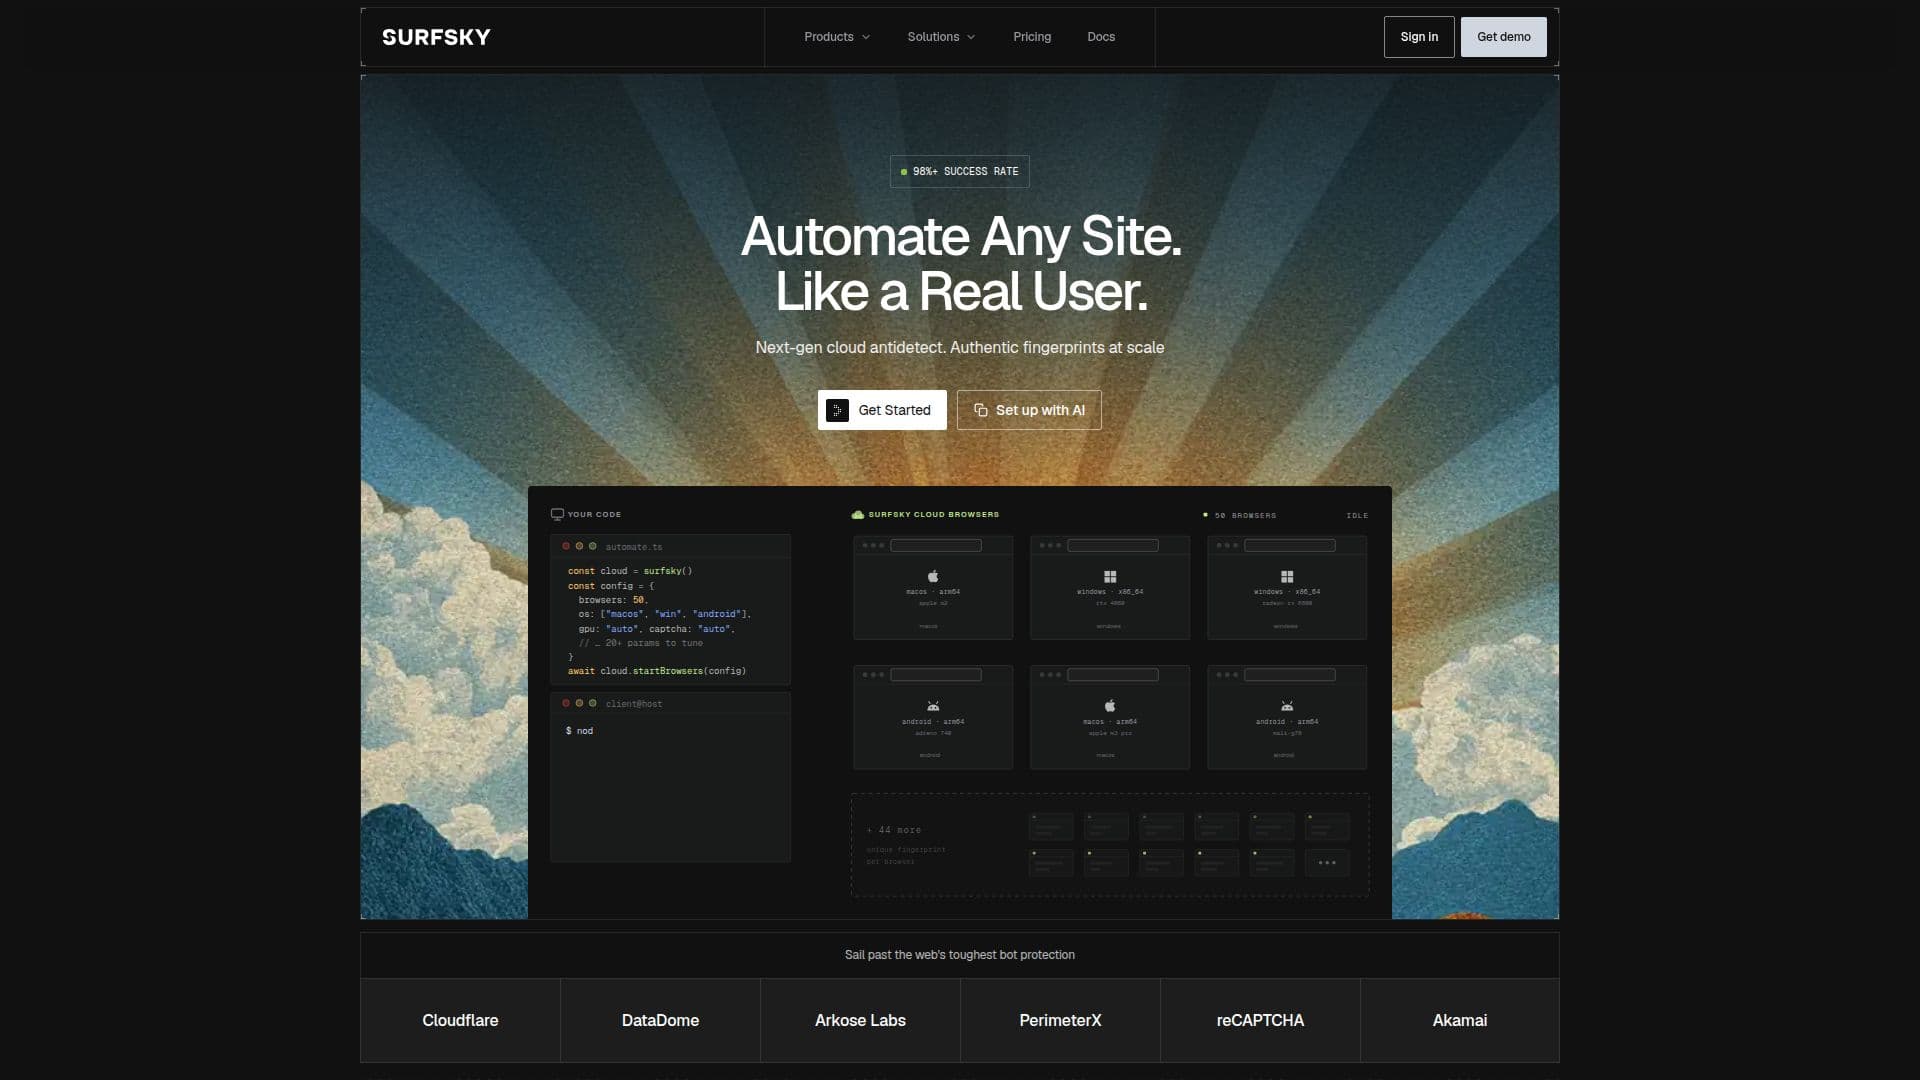Click the PerimeterX cell
Image resolution: width=1920 pixels, height=1080 pixels.
(x=1060, y=1020)
